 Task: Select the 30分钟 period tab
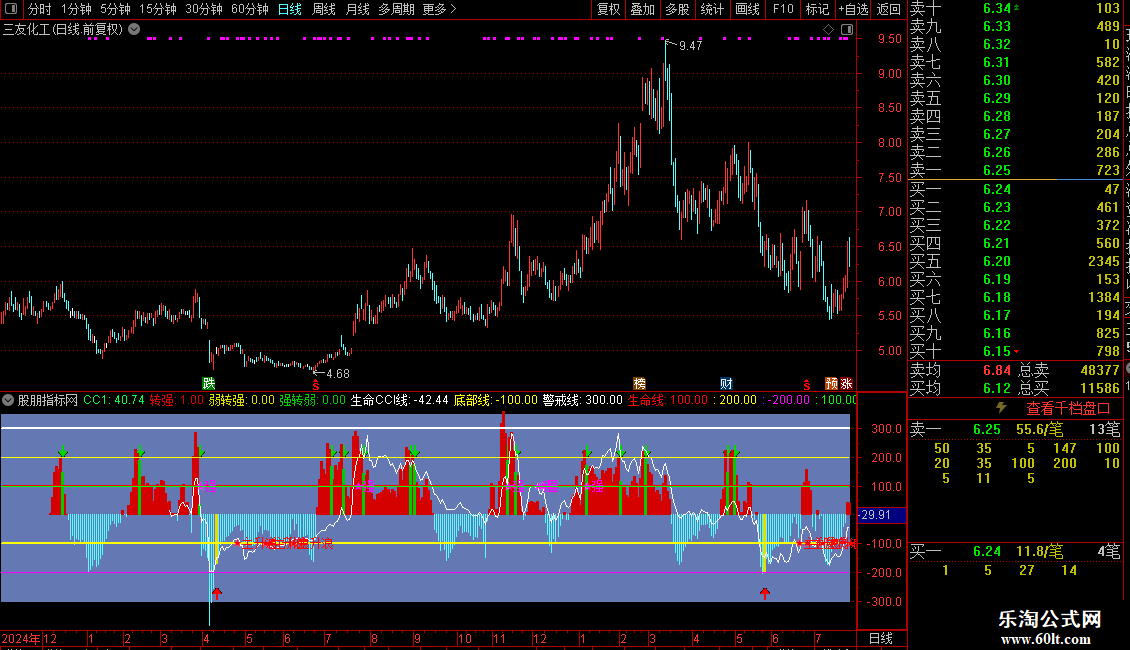coord(204,9)
